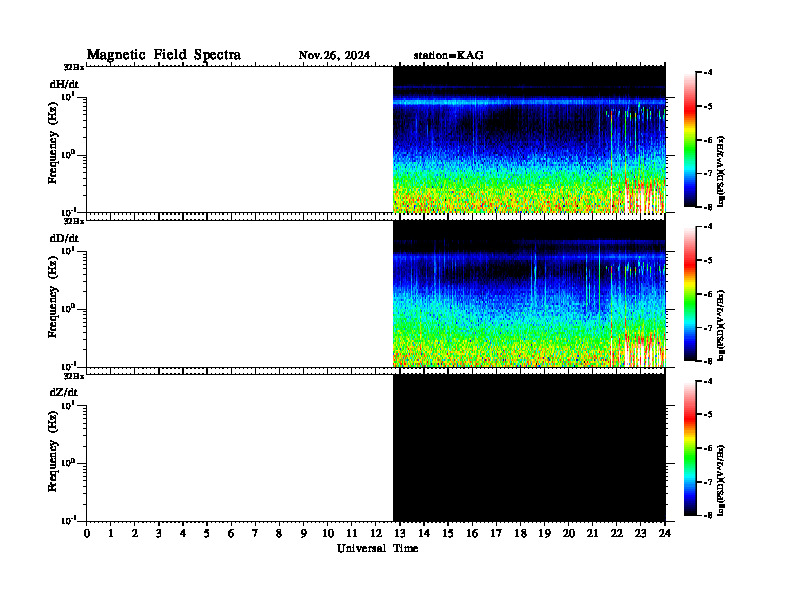Click the "-4" tick on dD/dt colorbar

[x=708, y=227]
